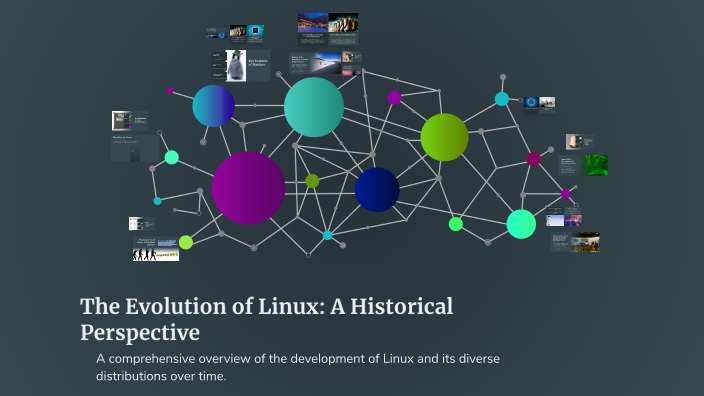Select the cyan circle near the top-right thumbnails

502,99
